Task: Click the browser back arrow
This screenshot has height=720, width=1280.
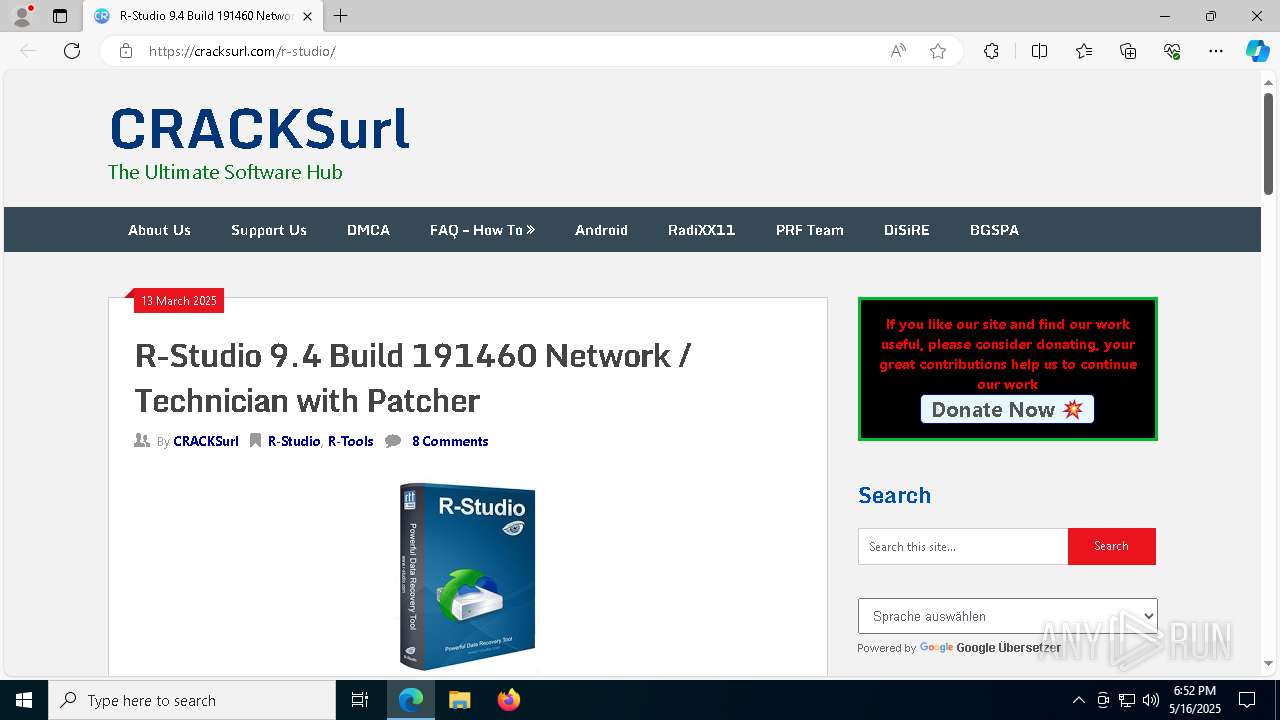Action: [x=28, y=51]
